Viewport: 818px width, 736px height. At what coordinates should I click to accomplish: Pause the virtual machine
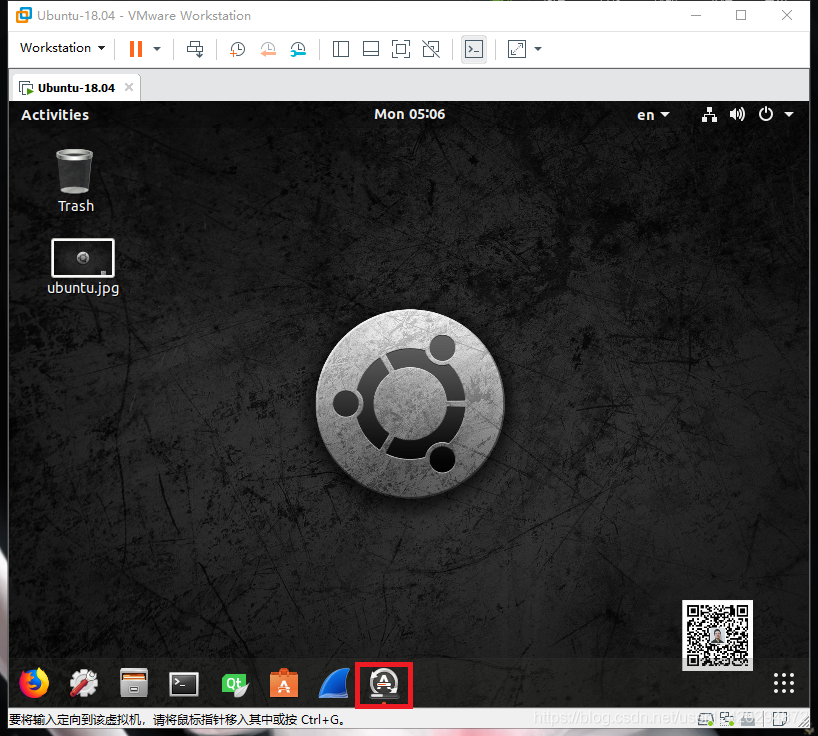[x=136, y=49]
